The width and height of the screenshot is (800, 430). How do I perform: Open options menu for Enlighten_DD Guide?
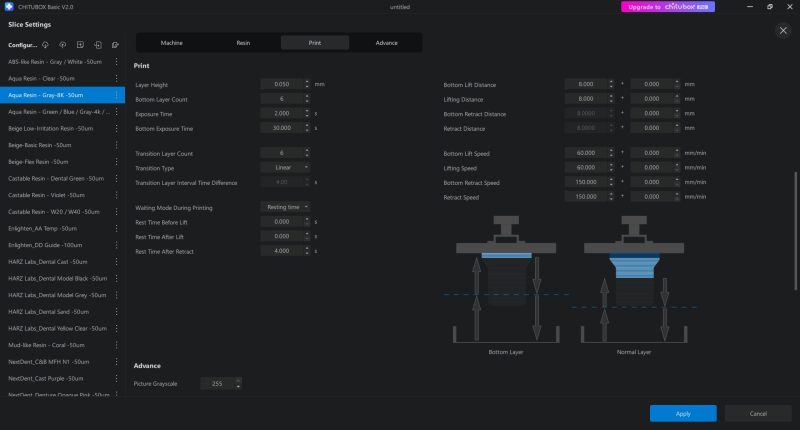tap(116, 245)
